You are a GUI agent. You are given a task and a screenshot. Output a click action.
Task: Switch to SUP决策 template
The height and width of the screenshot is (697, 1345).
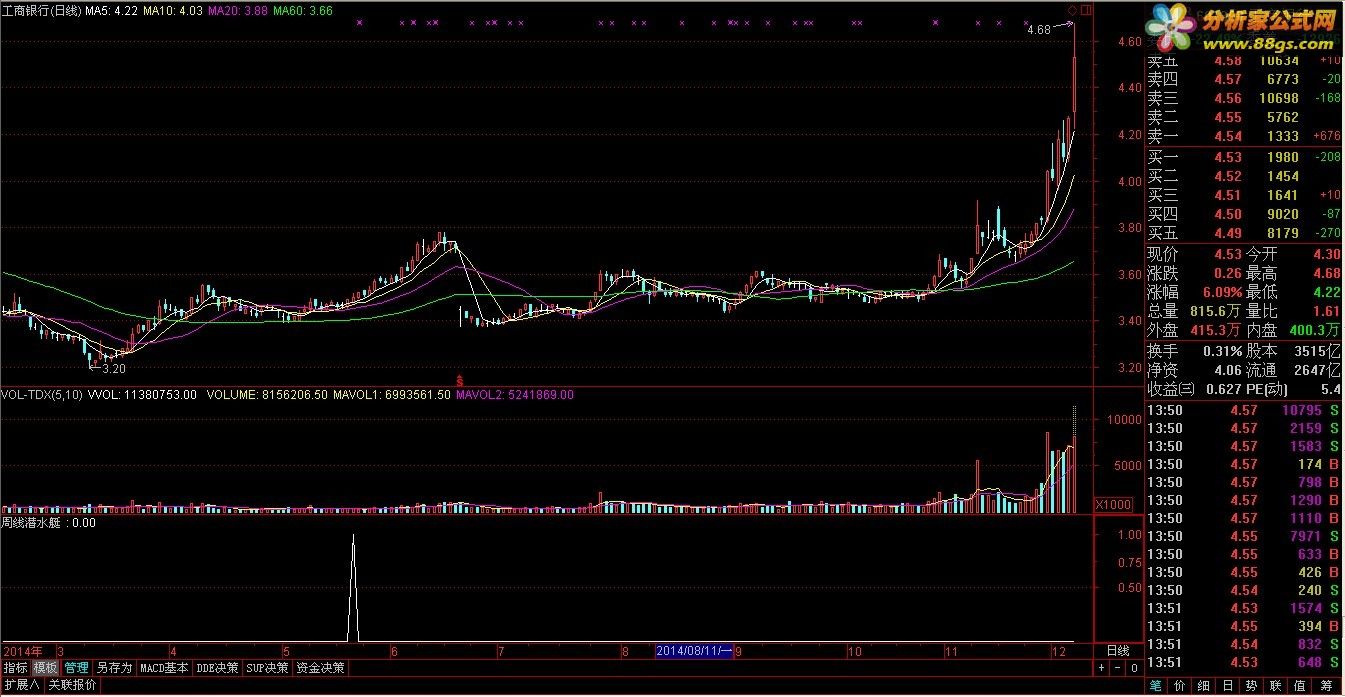(x=268, y=667)
